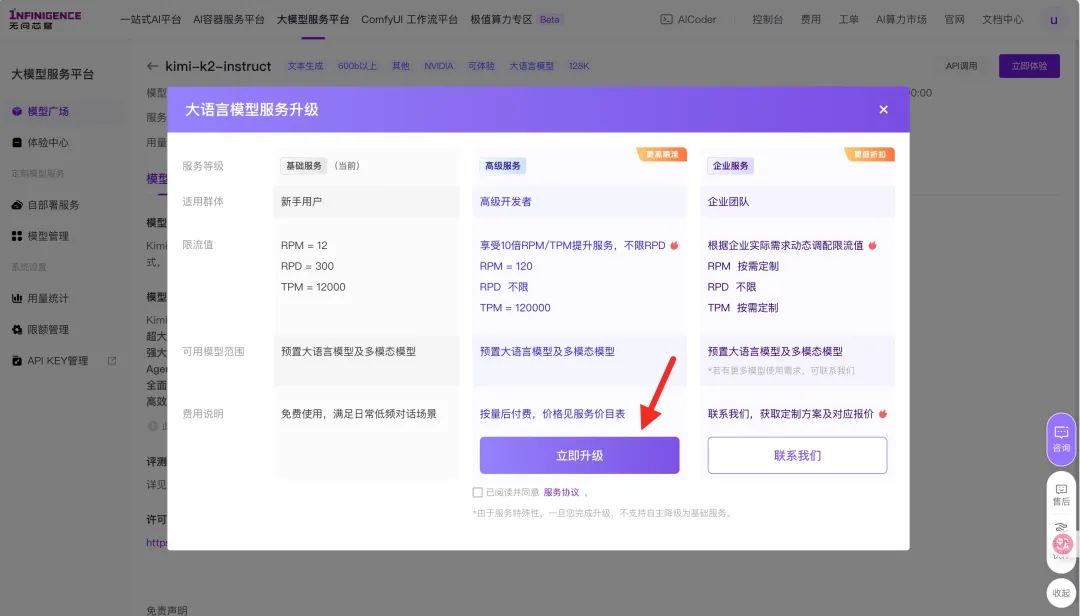Viewport: 1080px width, 616px height.
Task: Click the "RPM = 12" value
Action: (x=304, y=245)
